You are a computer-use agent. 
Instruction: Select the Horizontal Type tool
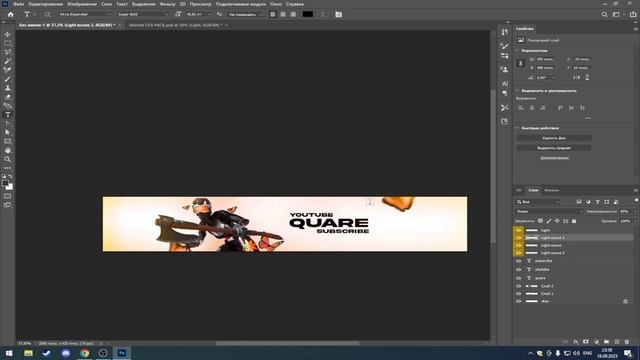[7, 115]
